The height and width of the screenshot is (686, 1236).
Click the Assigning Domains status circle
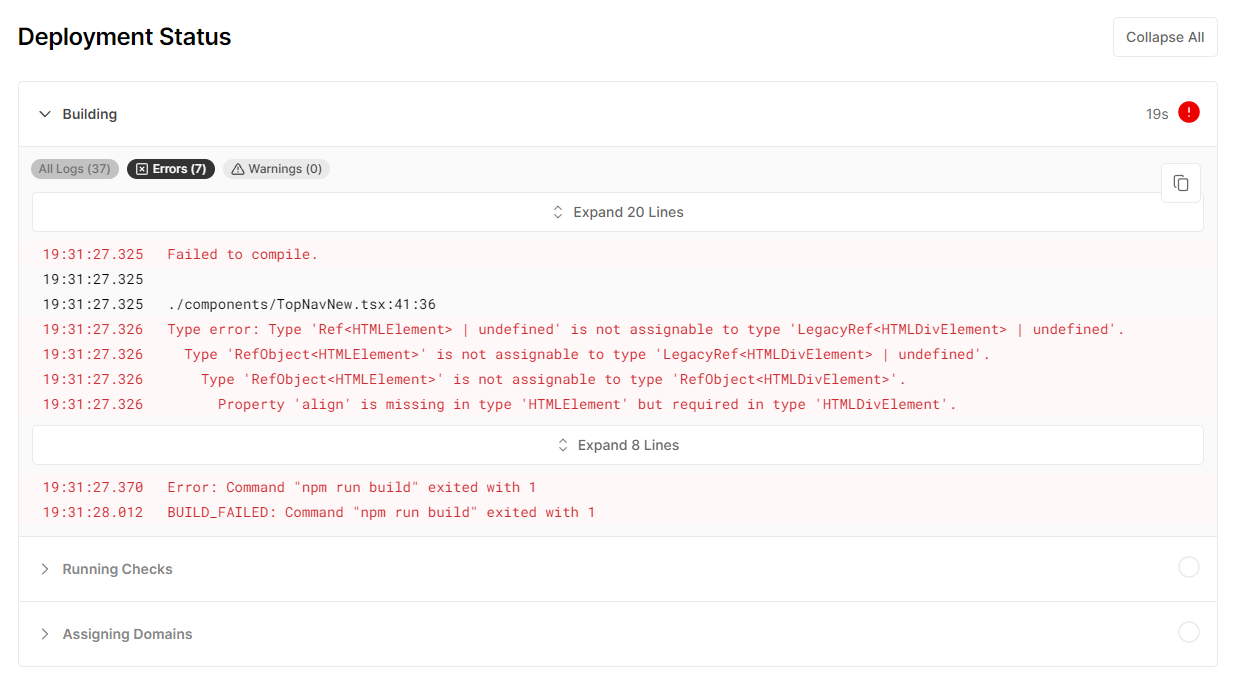[x=1188, y=632]
